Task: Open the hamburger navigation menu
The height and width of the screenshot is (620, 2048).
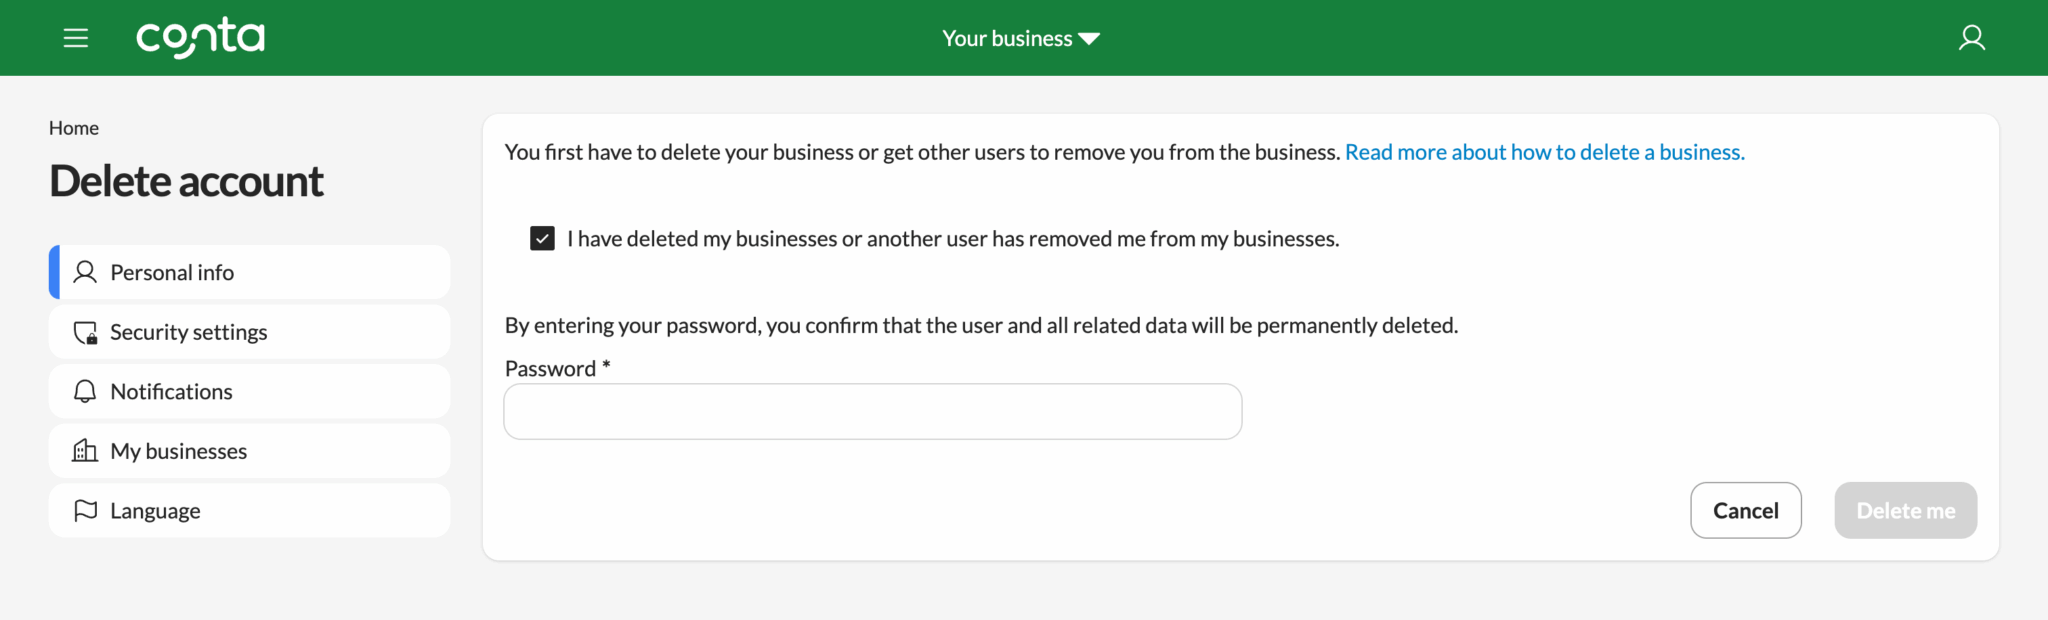Action: pos(75,37)
